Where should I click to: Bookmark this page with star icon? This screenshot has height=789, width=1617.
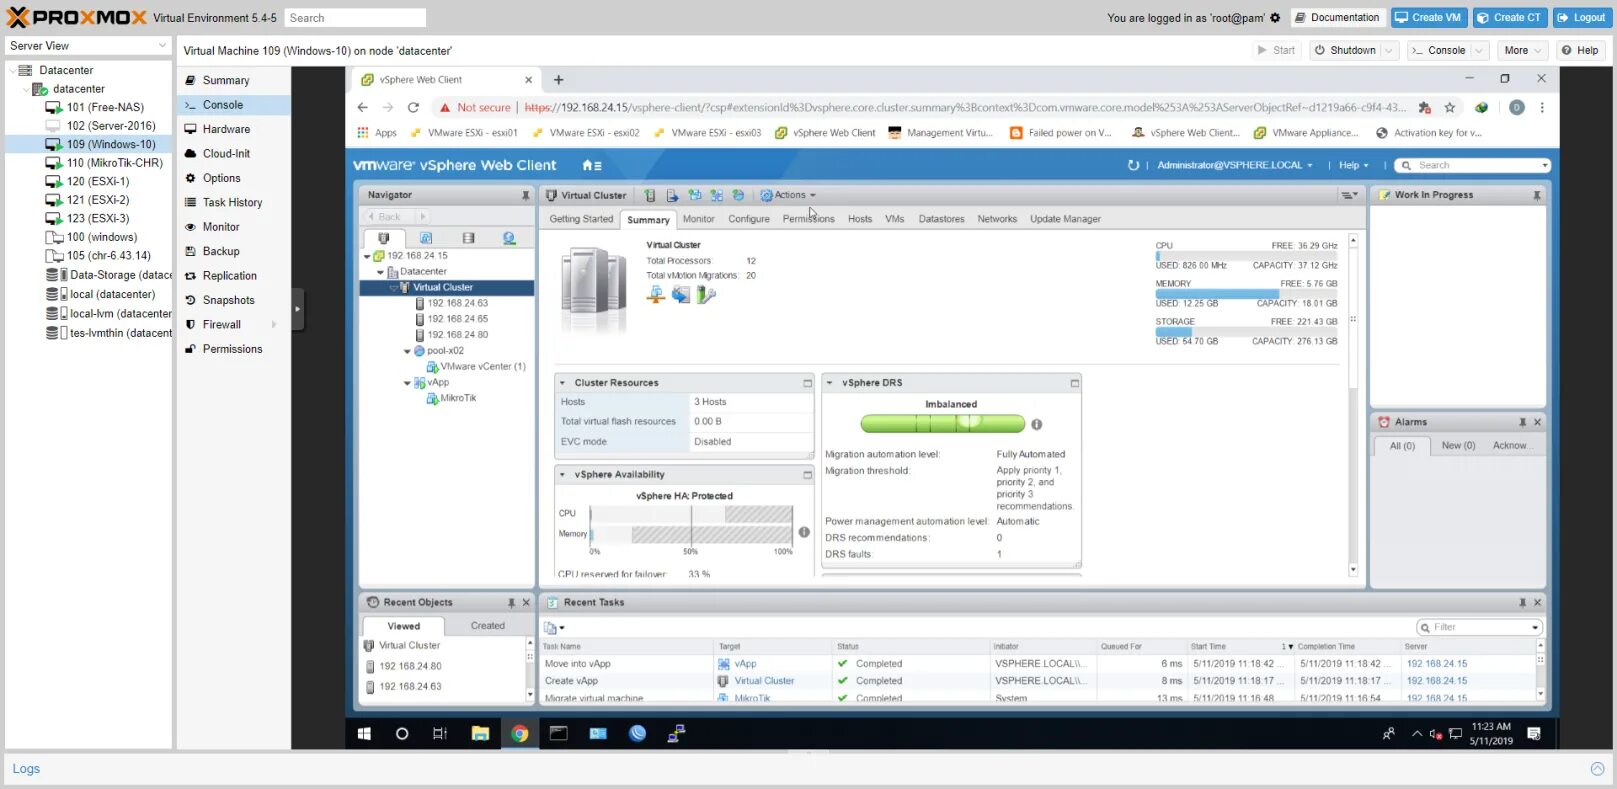[1450, 107]
